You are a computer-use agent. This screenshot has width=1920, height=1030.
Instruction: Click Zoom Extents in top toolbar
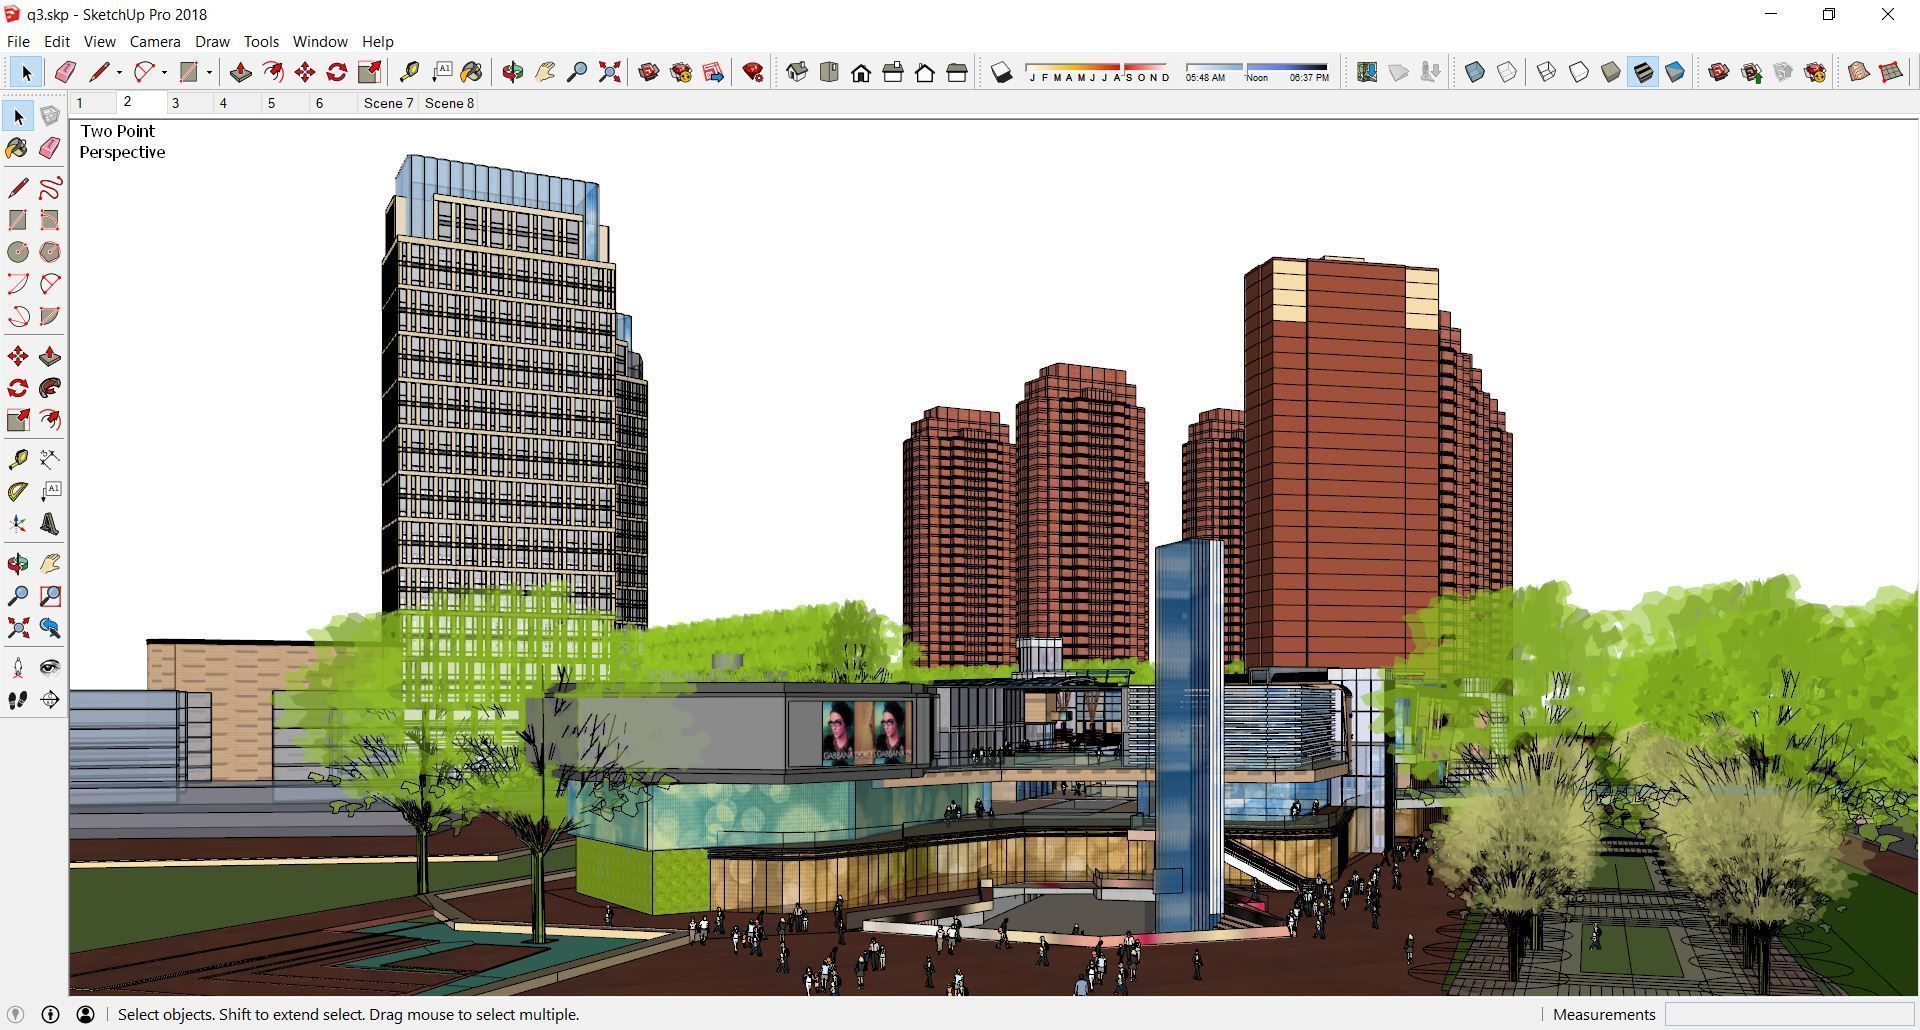(x=609, y=72)
